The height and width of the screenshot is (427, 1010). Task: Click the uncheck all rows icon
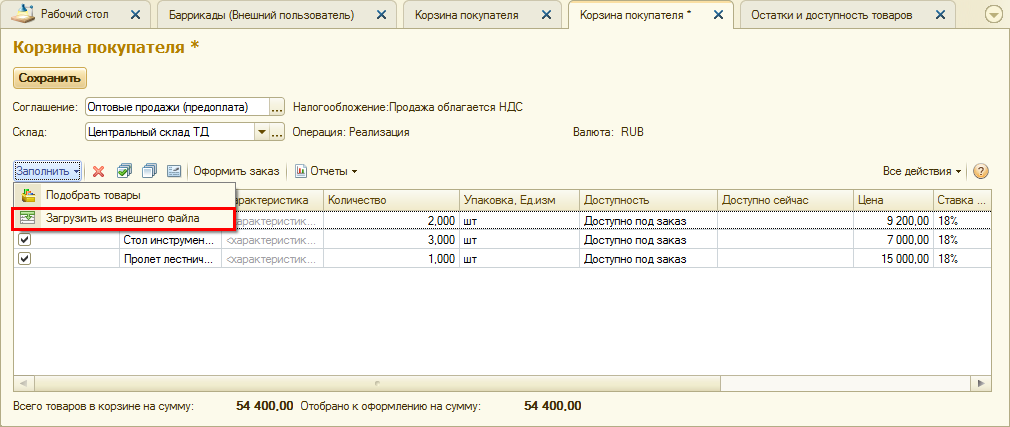pyautogui.click(x=149, y=171)
